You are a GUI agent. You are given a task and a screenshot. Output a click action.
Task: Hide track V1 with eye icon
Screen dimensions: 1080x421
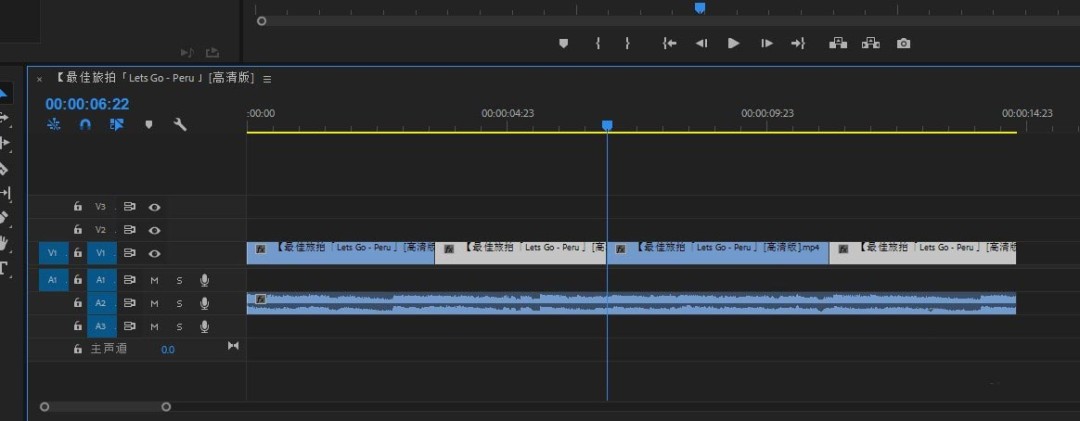[155, 254]
